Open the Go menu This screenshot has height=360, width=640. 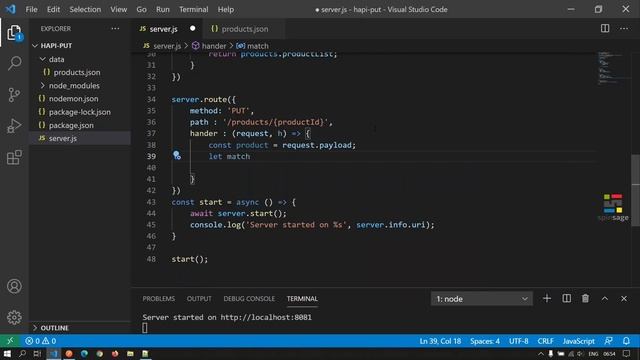tap(141, 9)
